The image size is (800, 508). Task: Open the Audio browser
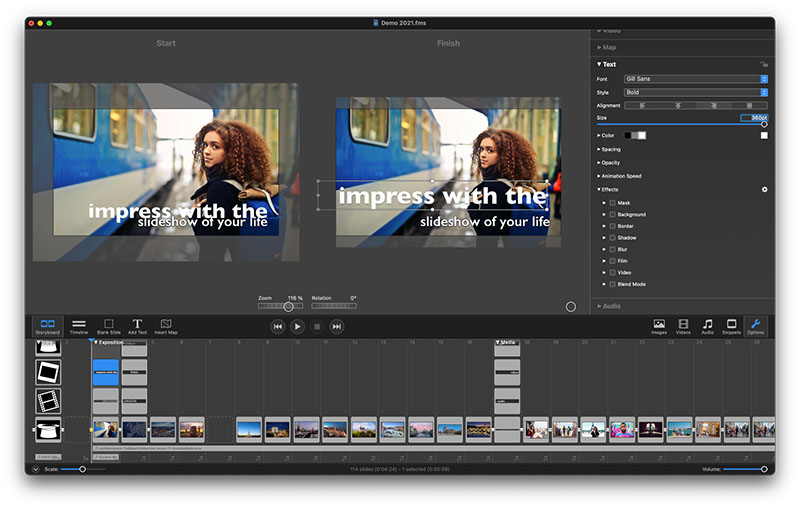[707, 326]
